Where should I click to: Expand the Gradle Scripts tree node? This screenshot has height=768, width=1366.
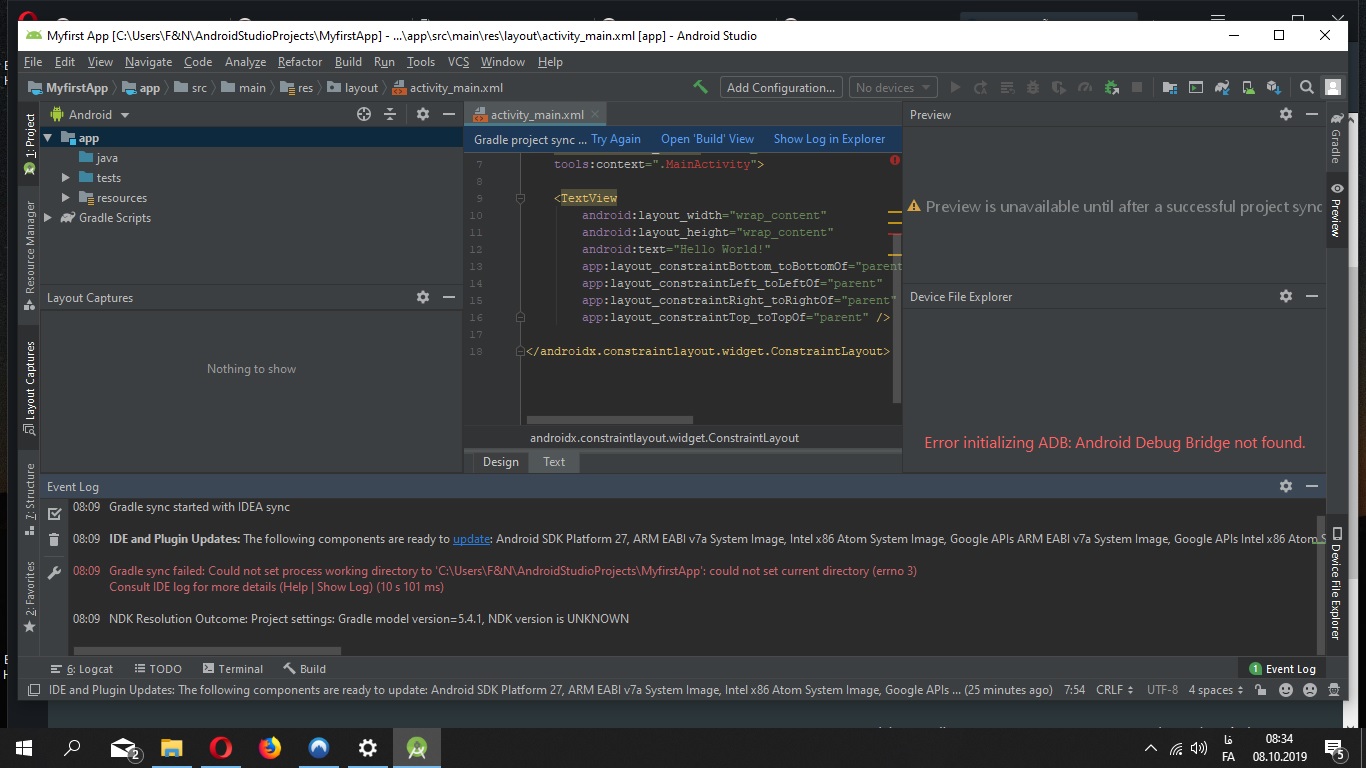tap(47, 218)
